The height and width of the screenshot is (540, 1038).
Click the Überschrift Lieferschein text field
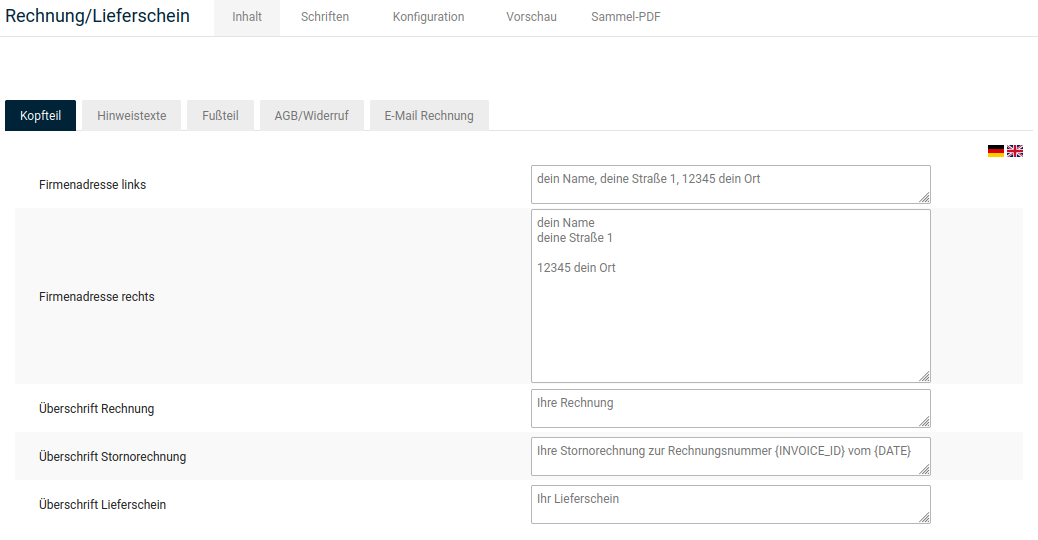730,504
